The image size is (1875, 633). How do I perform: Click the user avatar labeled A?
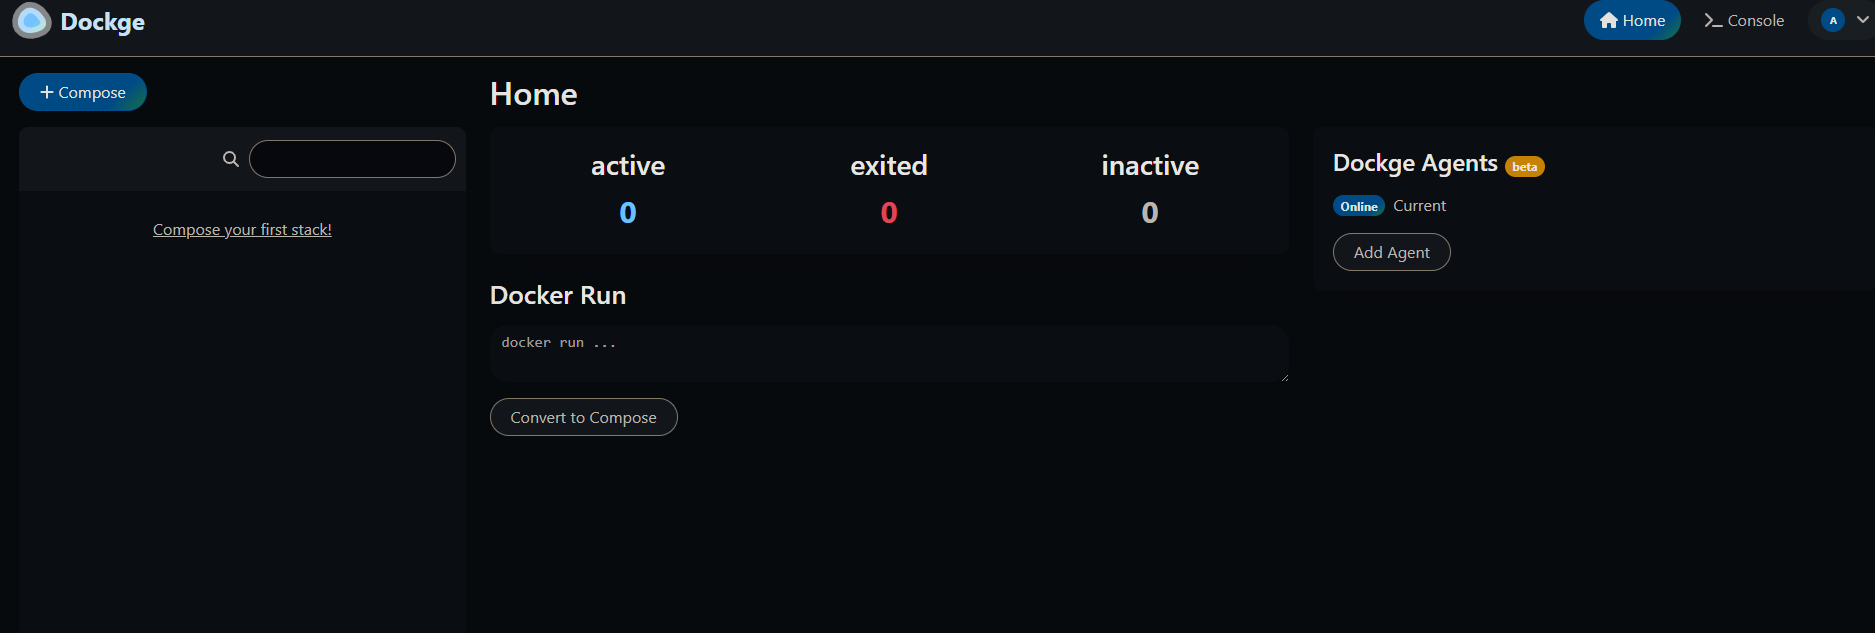pos(1832,20)
